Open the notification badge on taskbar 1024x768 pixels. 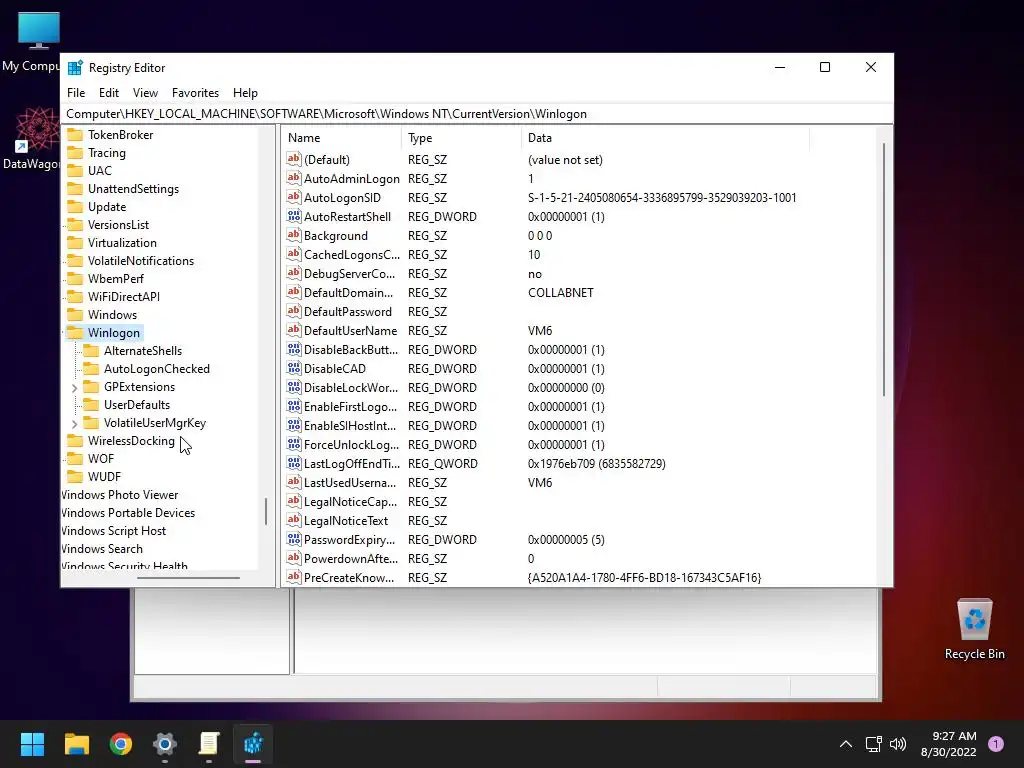(x=996, y=744)
